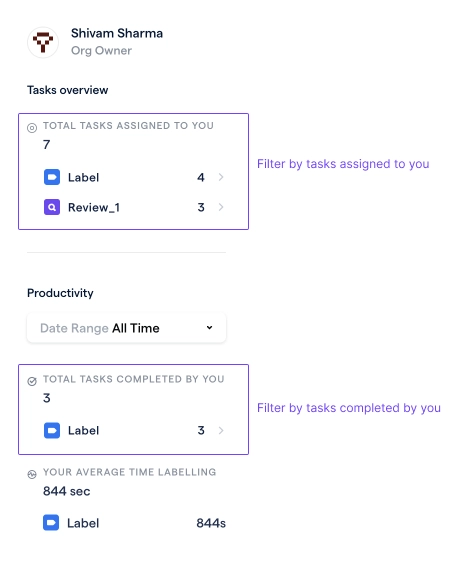Click the Filter by tasks completed by you text
449x561 pixels.
tap(349, 408)
